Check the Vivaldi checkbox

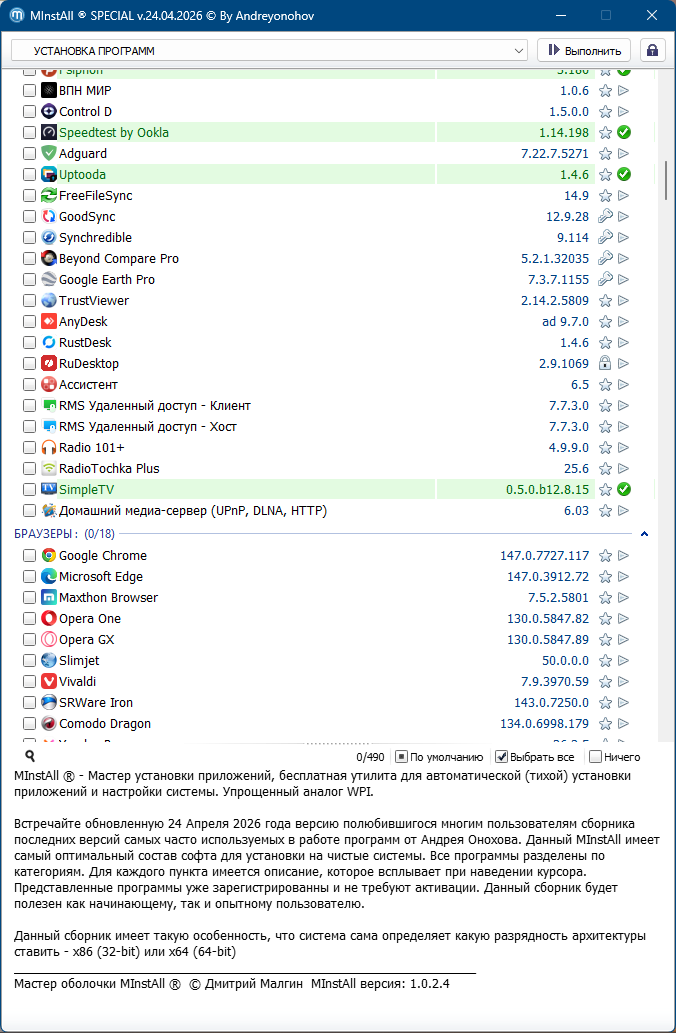(30, 682)
